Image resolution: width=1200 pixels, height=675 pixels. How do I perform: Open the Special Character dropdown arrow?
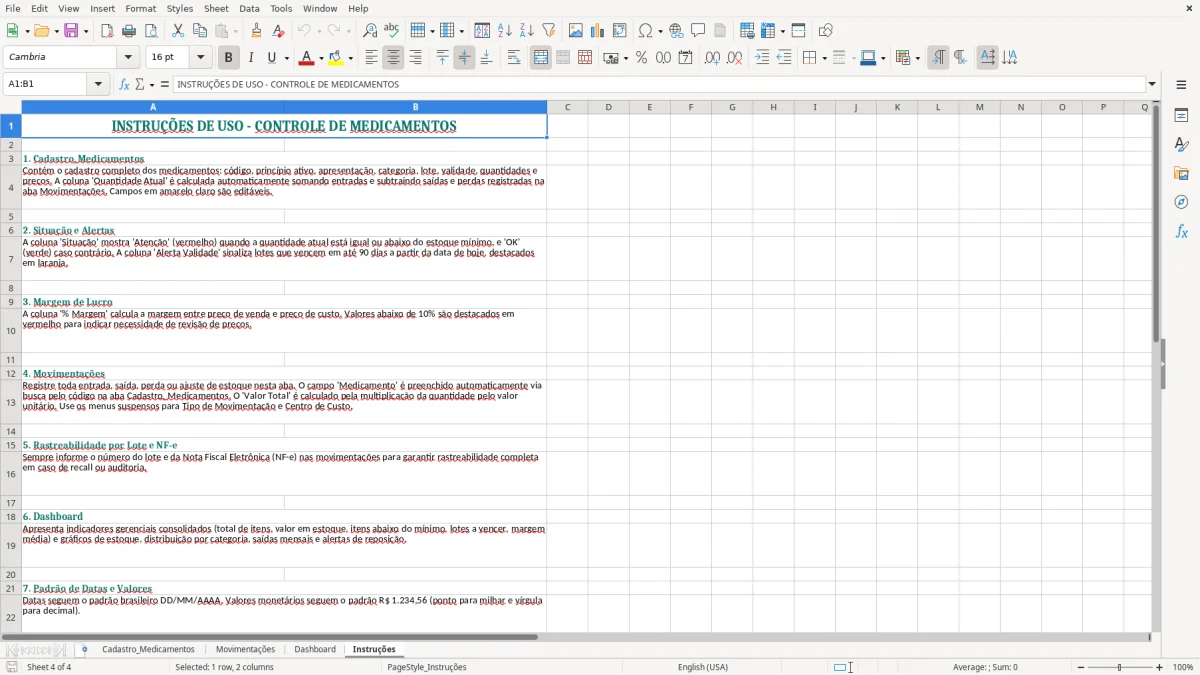point(661,32)
